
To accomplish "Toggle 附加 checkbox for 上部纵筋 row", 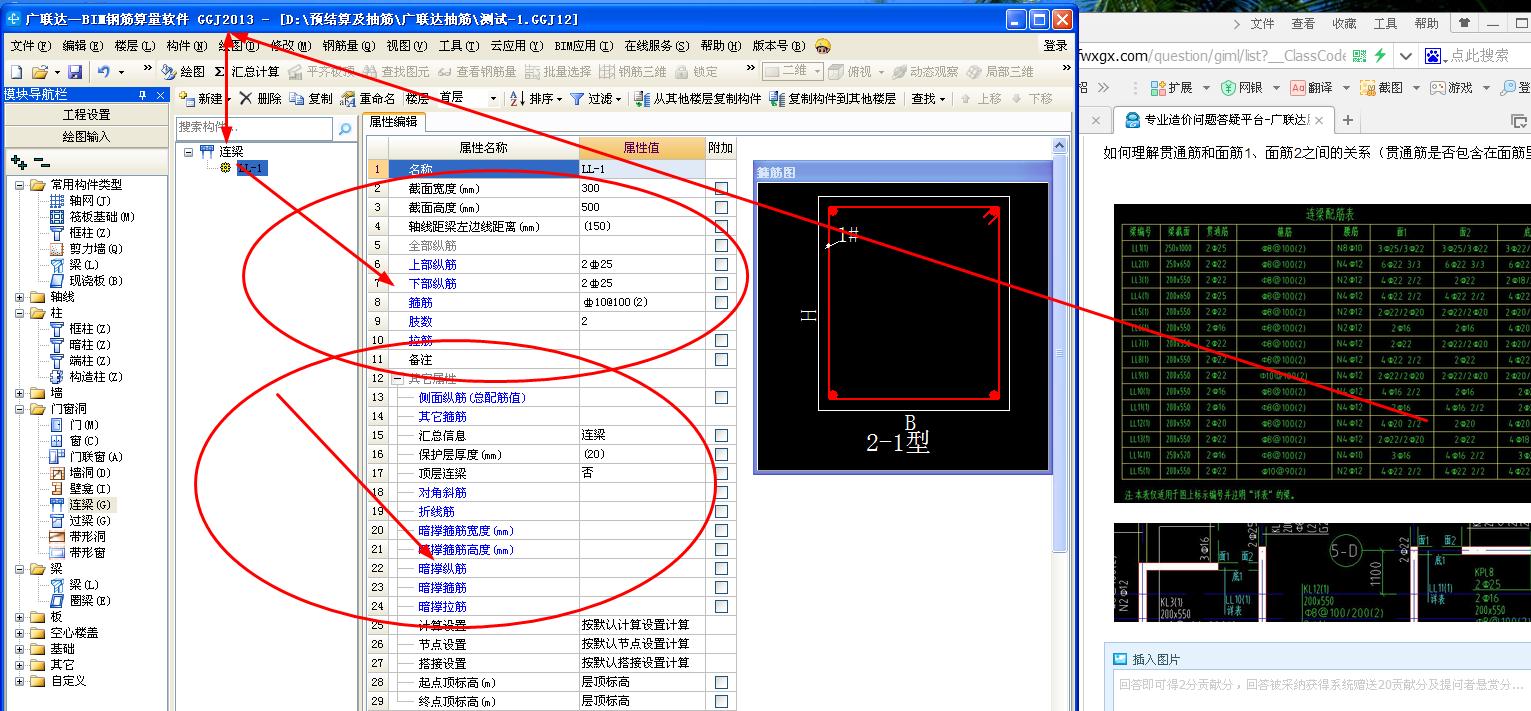I will pyautogui.click(x=721, y=264).
